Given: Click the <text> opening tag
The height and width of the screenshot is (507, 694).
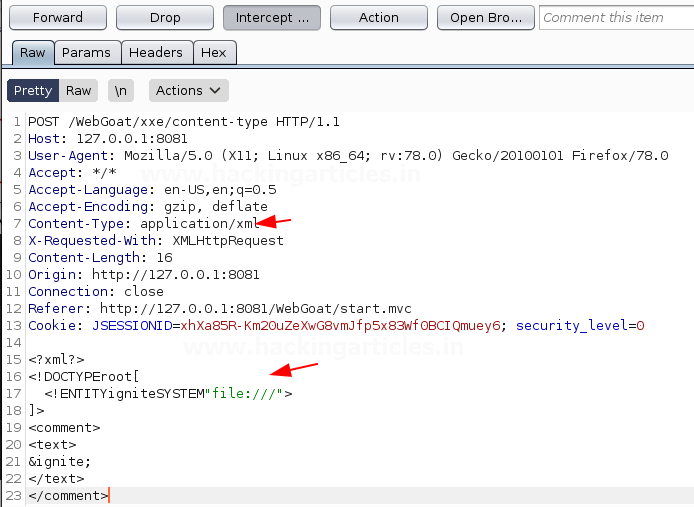Looking at the screenshot, I should pos(52,445).
